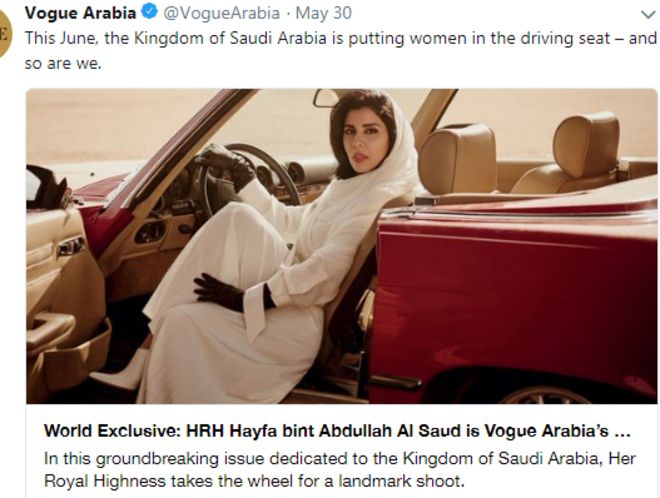Click the tweet text about Saudi Arabia

point(341,51)
